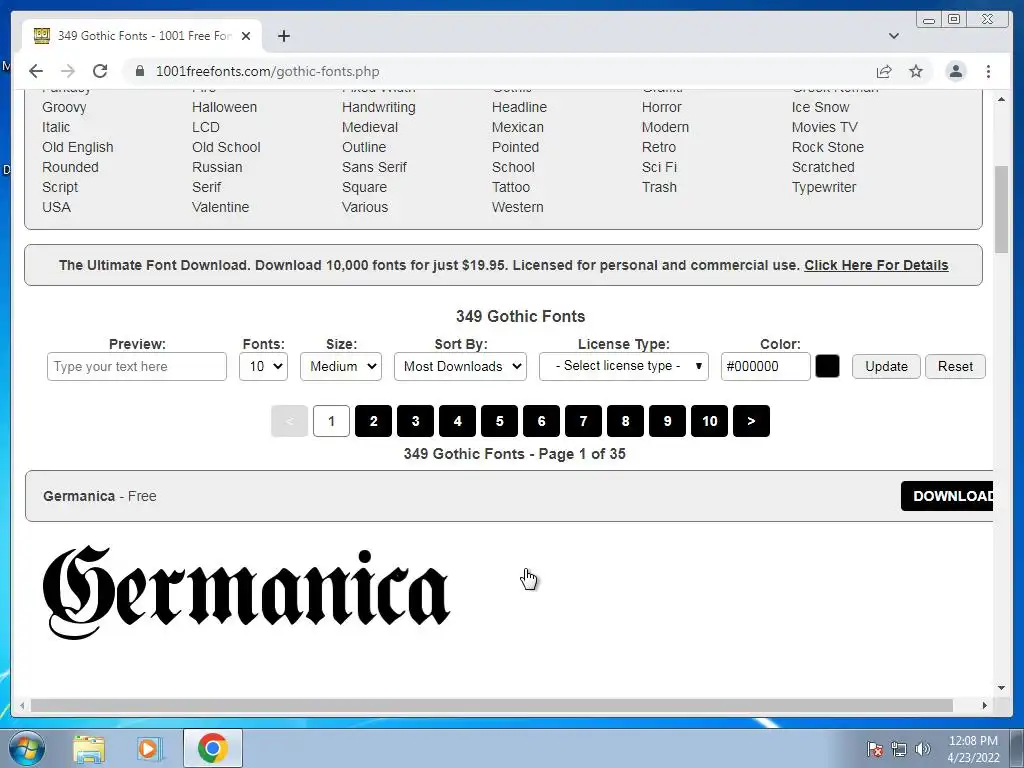
Task: Click the browser forward arrow
Action: (68, 71)
